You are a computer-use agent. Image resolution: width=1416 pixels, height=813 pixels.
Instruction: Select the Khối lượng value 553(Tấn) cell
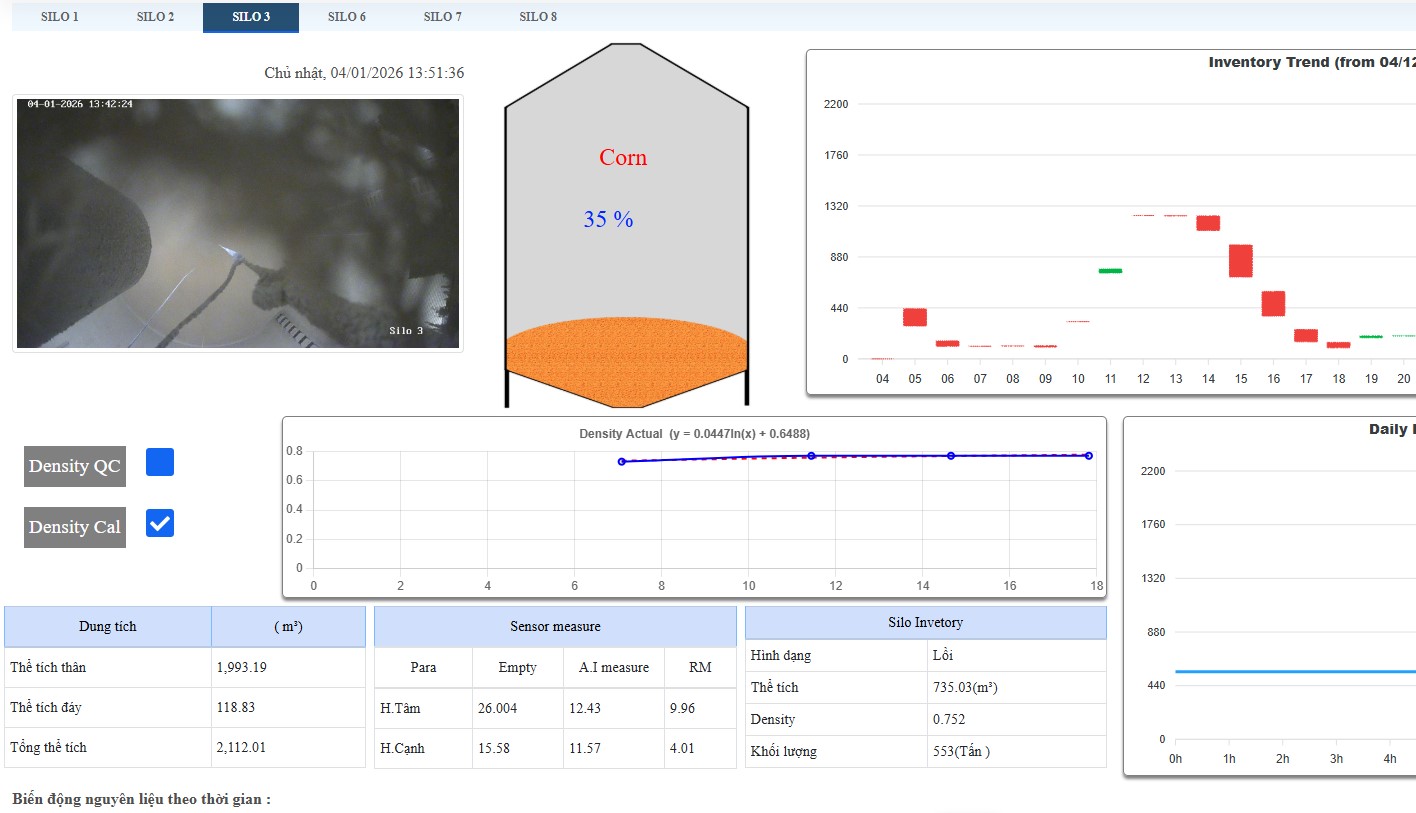pyautogui.click(x=1016, y=751)
